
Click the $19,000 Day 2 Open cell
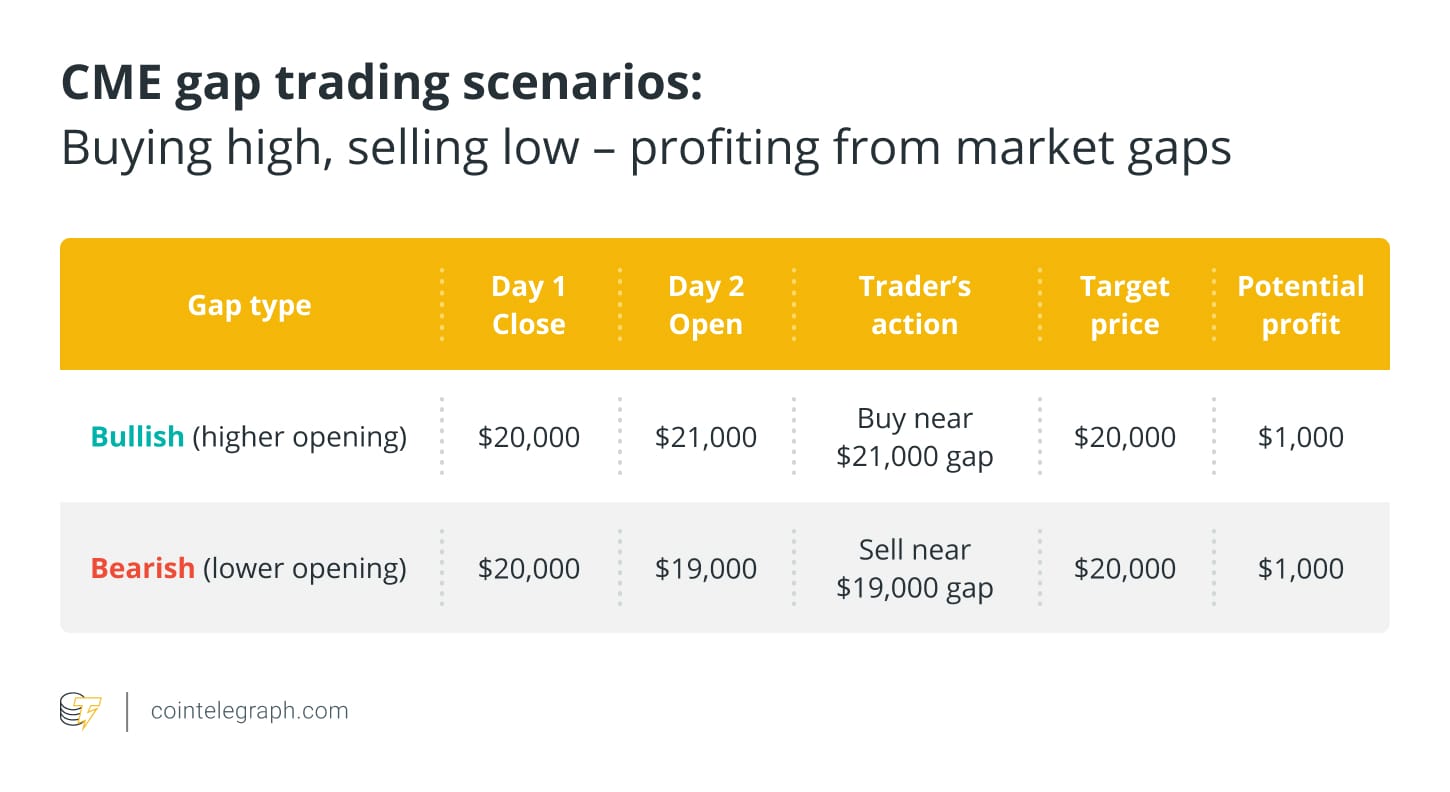coord(706,568)
